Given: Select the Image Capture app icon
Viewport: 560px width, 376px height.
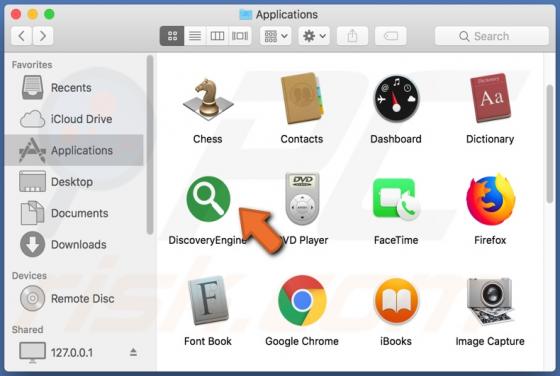Looking at the screenshot, I should (490, 301).
